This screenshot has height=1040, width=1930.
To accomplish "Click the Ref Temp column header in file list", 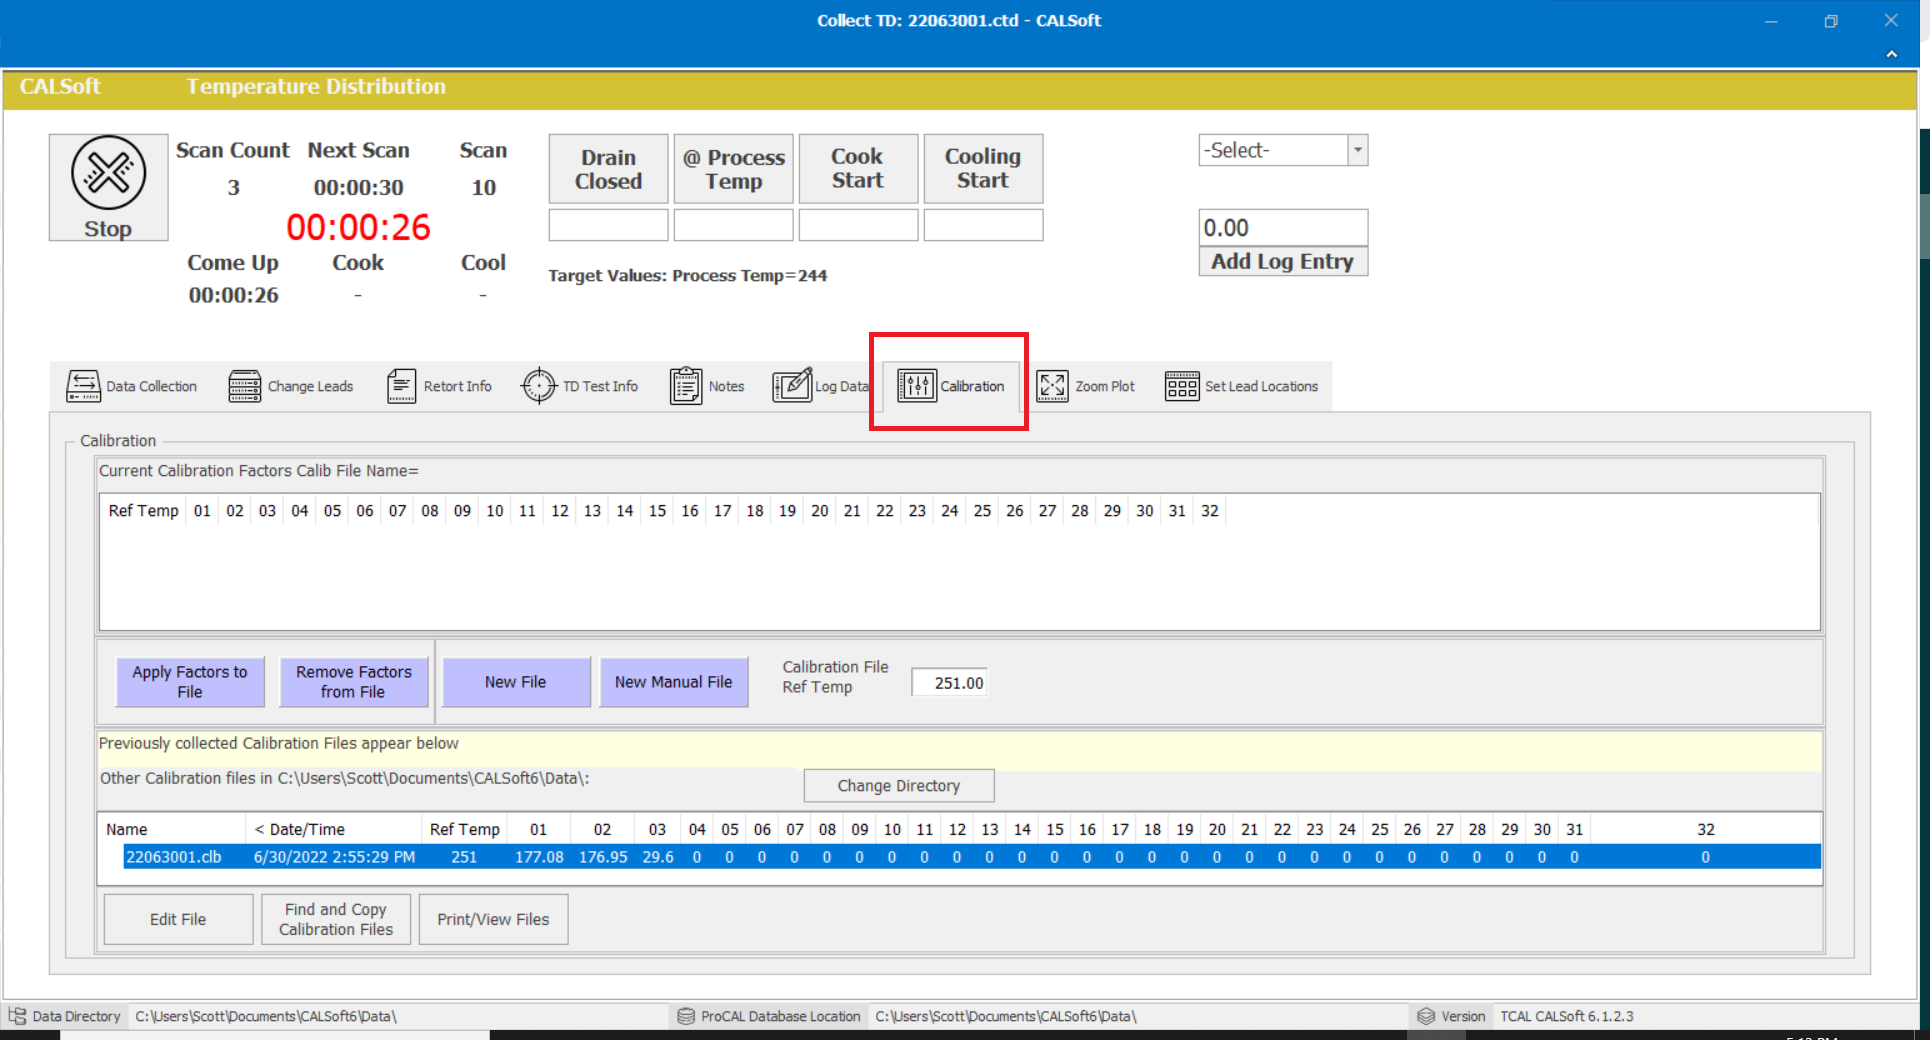I will point(464,829).
